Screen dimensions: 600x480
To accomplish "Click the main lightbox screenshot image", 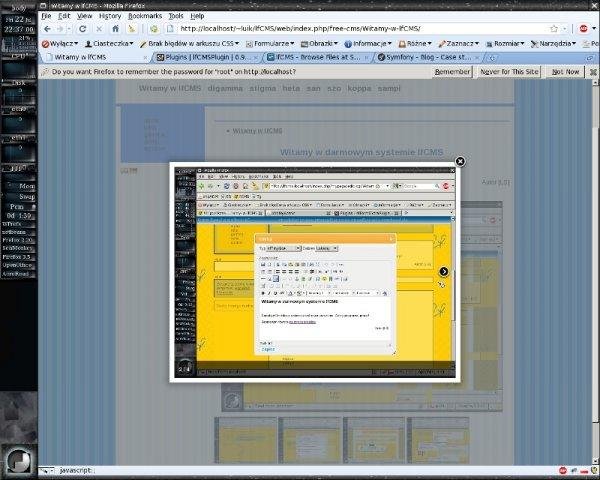I will (315, 272).
